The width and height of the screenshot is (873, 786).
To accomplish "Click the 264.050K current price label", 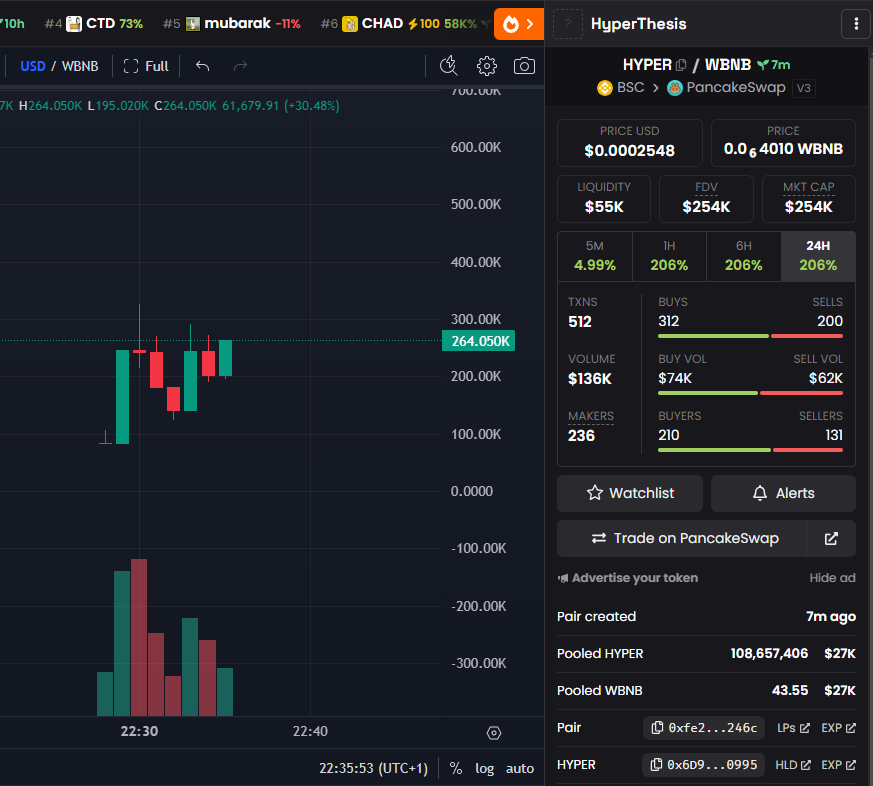I will coord(478,341).
